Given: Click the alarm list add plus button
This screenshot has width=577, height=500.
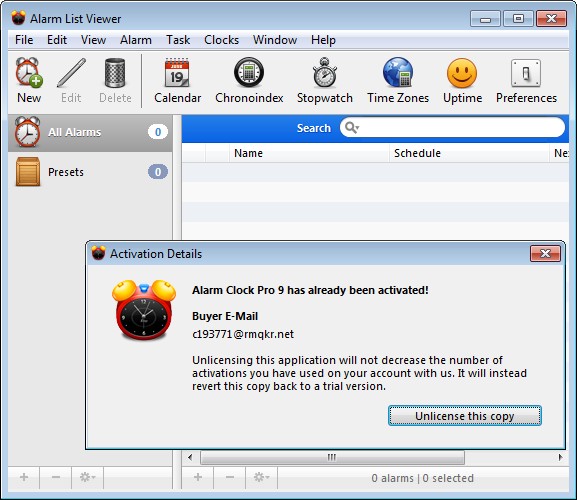Looking at the screenshot, I should [x=198, y=478].
